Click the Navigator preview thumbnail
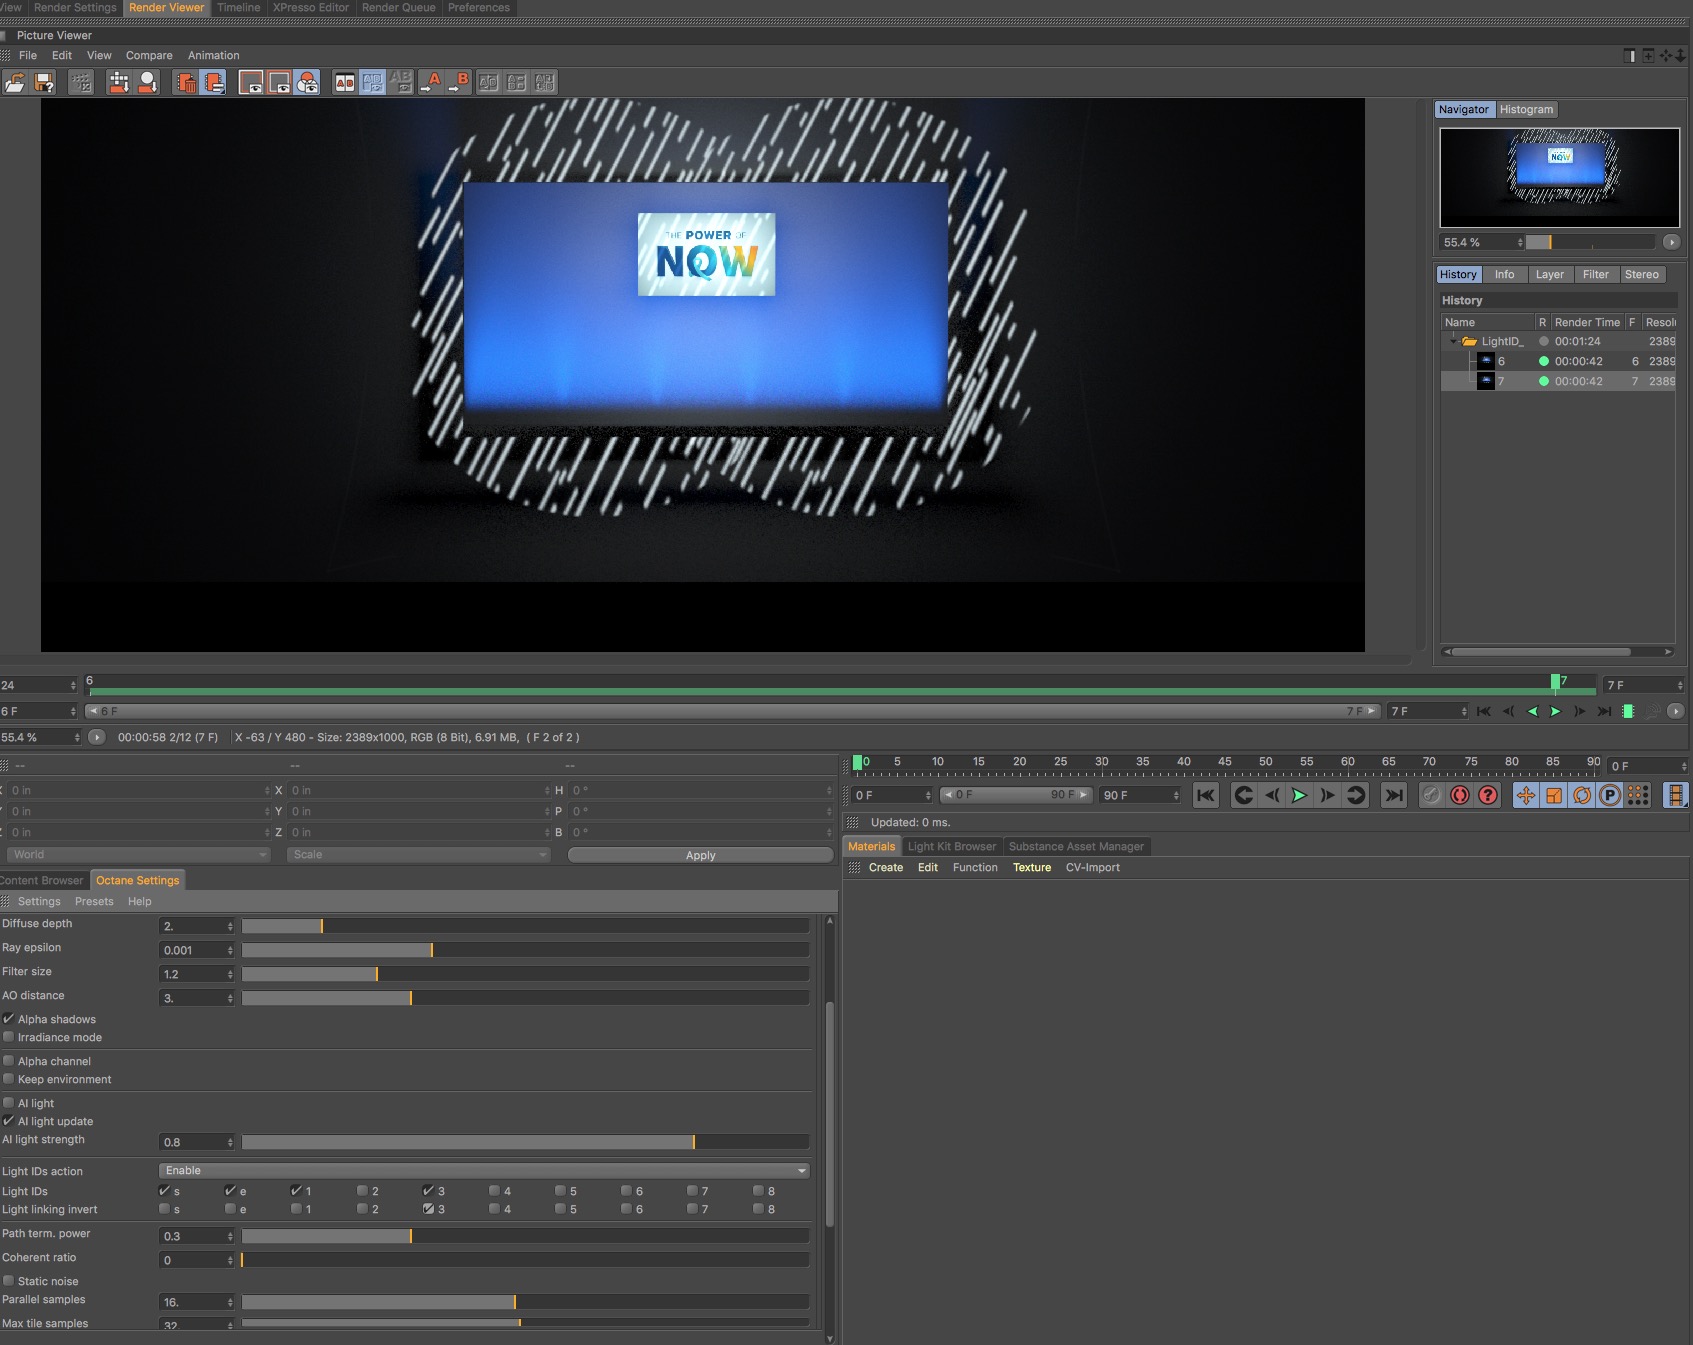 pyautogui.click(x=1559, y=177)
